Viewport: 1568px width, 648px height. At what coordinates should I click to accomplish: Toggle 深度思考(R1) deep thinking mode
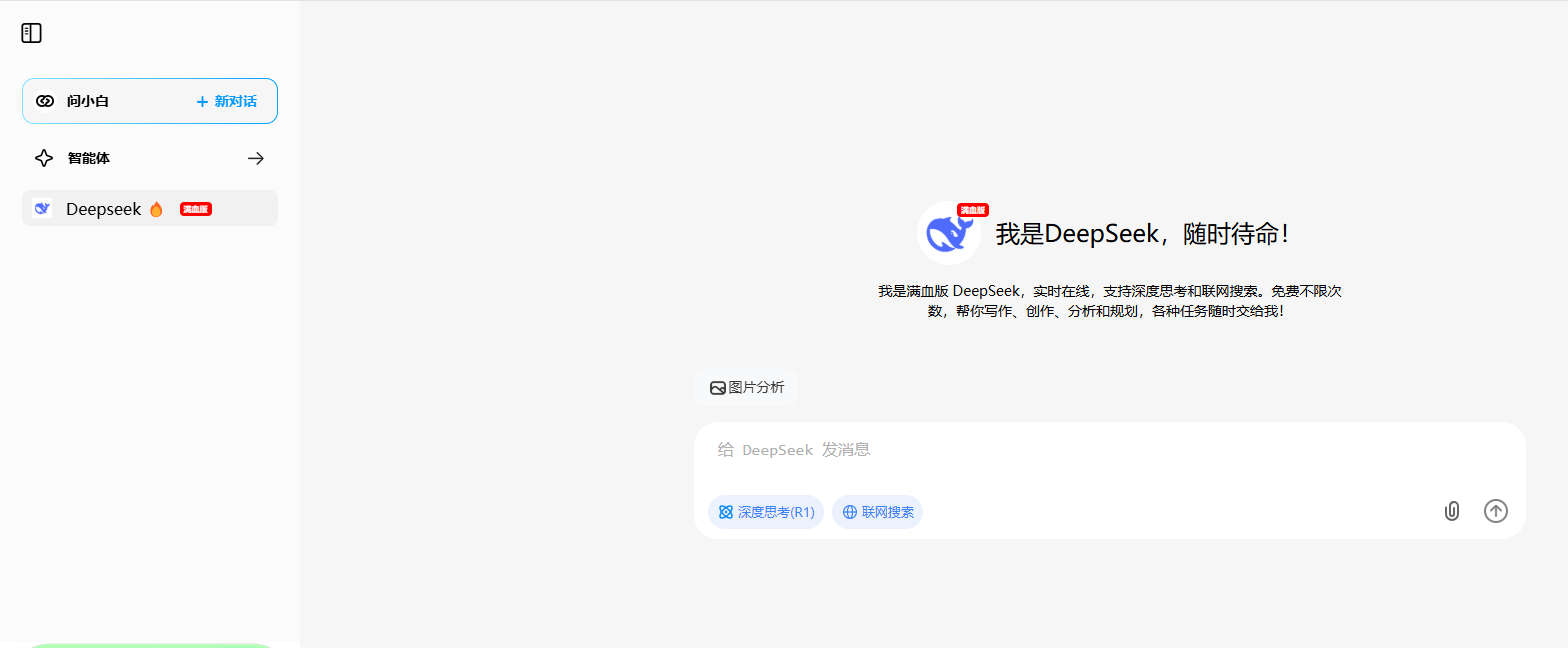coord(766,512)
